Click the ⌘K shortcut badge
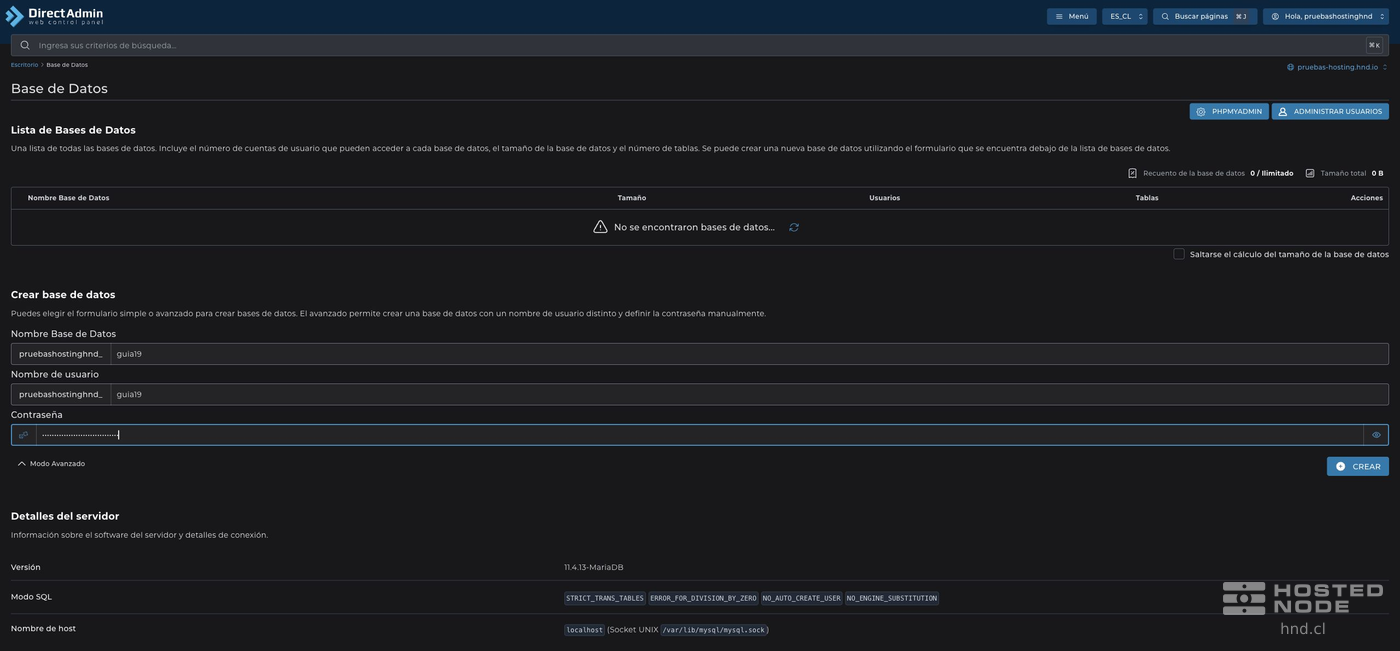The height and width of the screenshot is (651, 1400). click(x=1375, y=45)
